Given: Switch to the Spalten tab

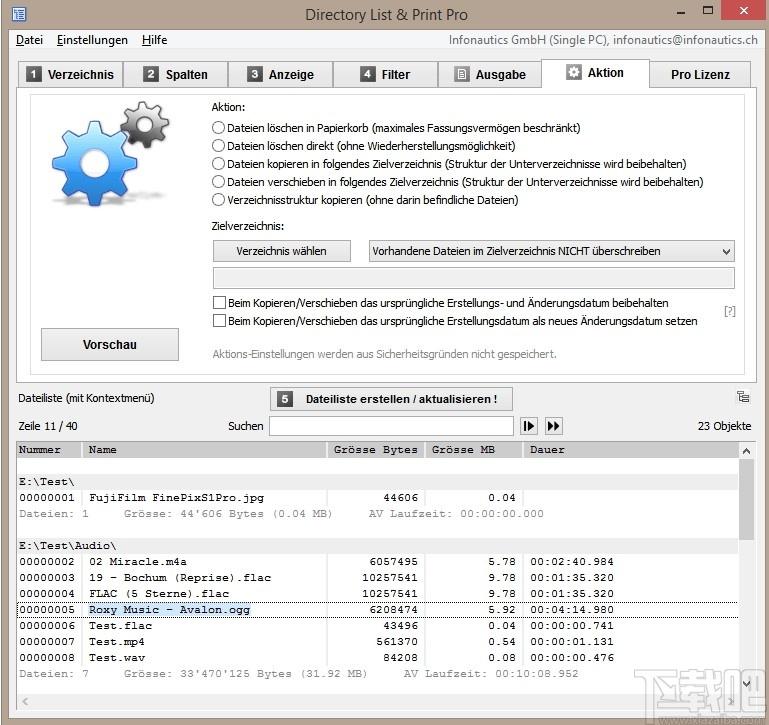Looking at the screenshot, I should [x=176, y=75].
